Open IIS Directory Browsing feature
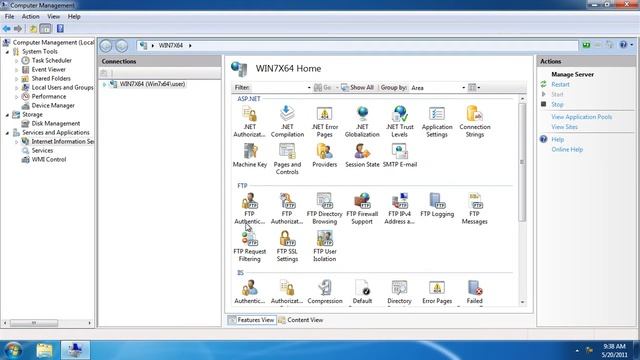This screenshot has height=360, width=640. 400,292
